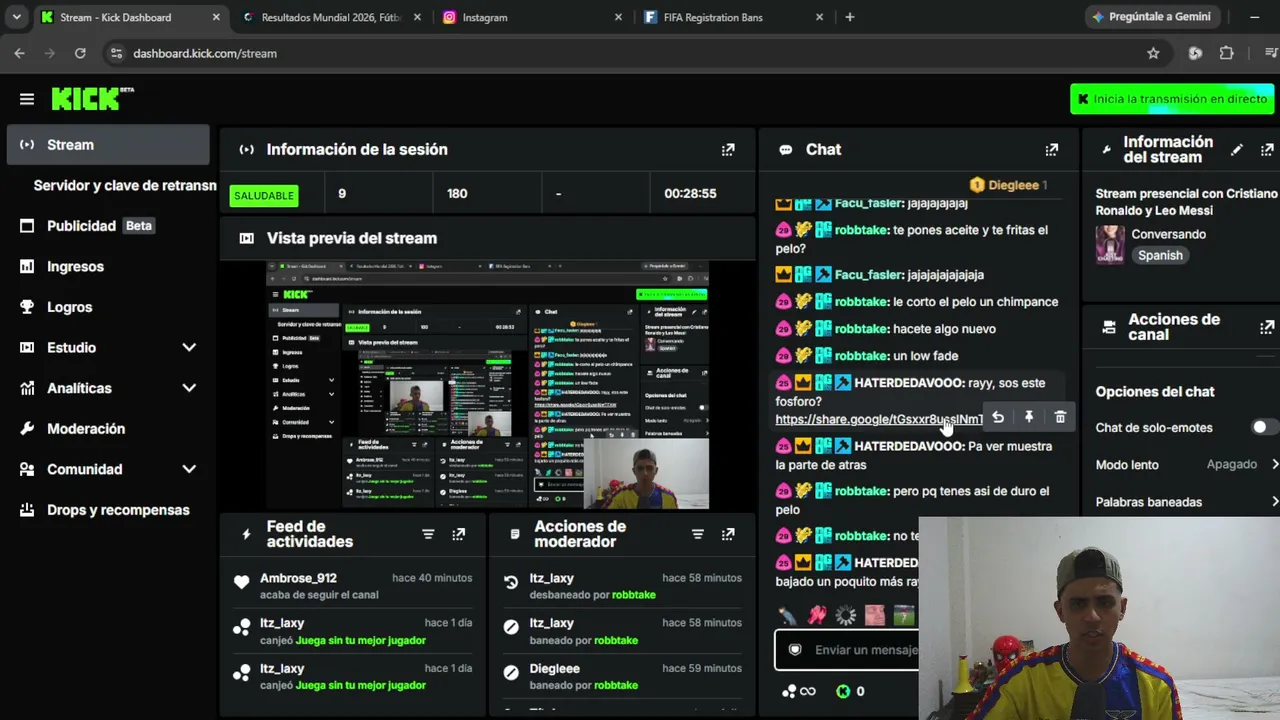Pop out the Información de la sesión panel
This screenshot has width=1280, height=720.
(x=728, y=150)
